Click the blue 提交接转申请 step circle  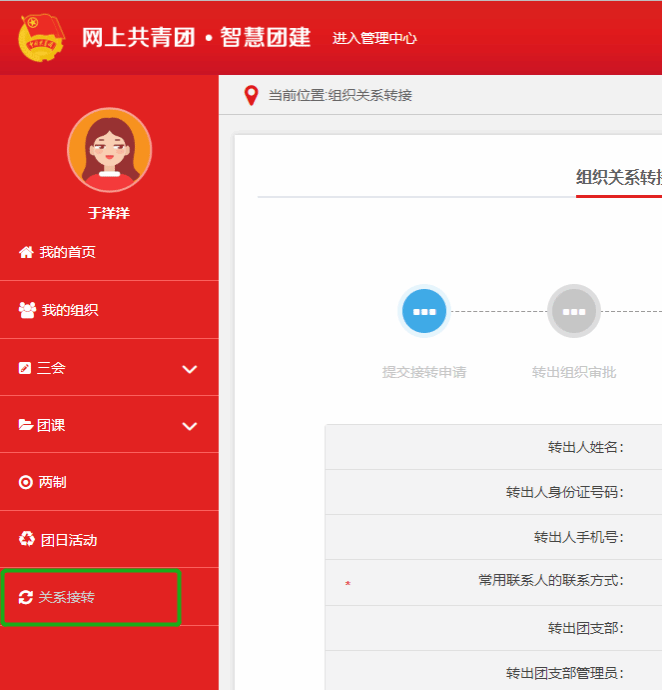[x=424, y=311]
